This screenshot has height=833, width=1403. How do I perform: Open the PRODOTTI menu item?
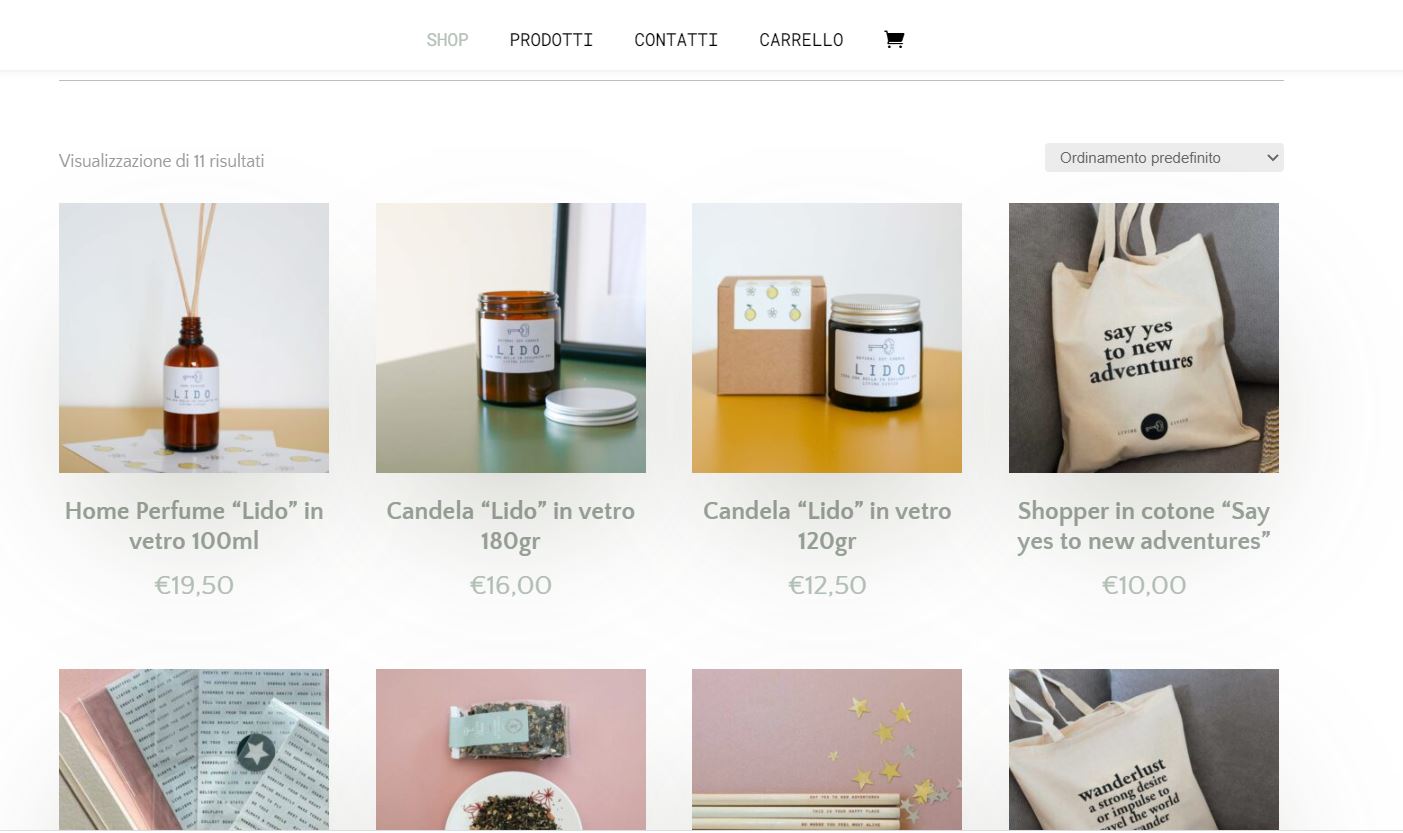[x=551, y=40]
